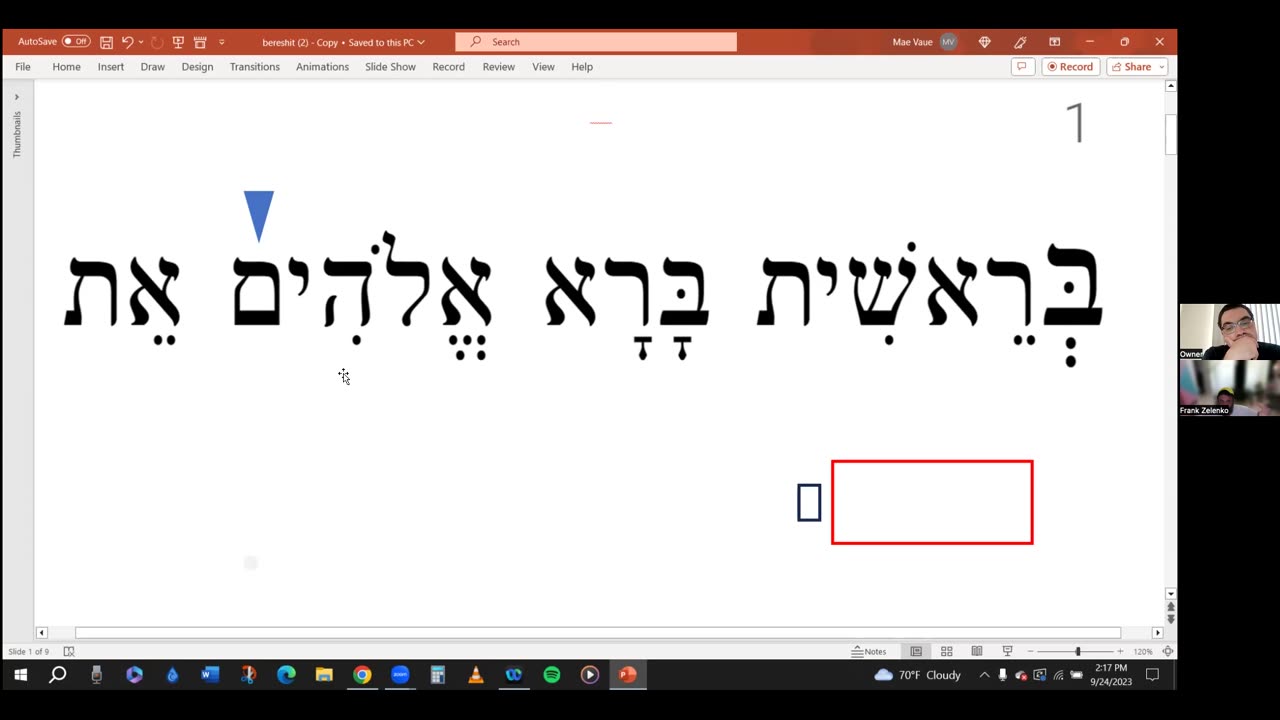Image resolution: width=1280 pixels, height=720 pixels.
Task: Start presentation from beginning icon
Action: [178, 42]
